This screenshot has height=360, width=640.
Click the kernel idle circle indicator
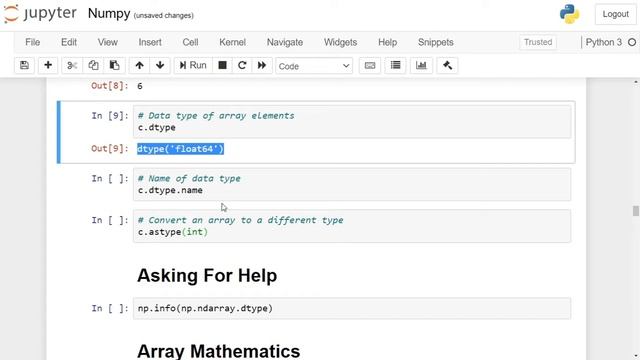tap(632, 42)
